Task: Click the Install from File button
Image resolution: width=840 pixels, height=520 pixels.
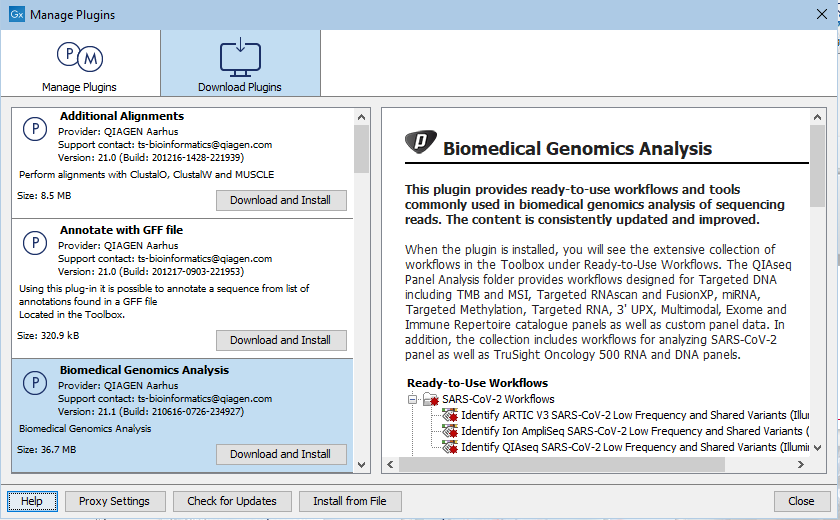Action: pyautogui.click(x=350, y=501)
